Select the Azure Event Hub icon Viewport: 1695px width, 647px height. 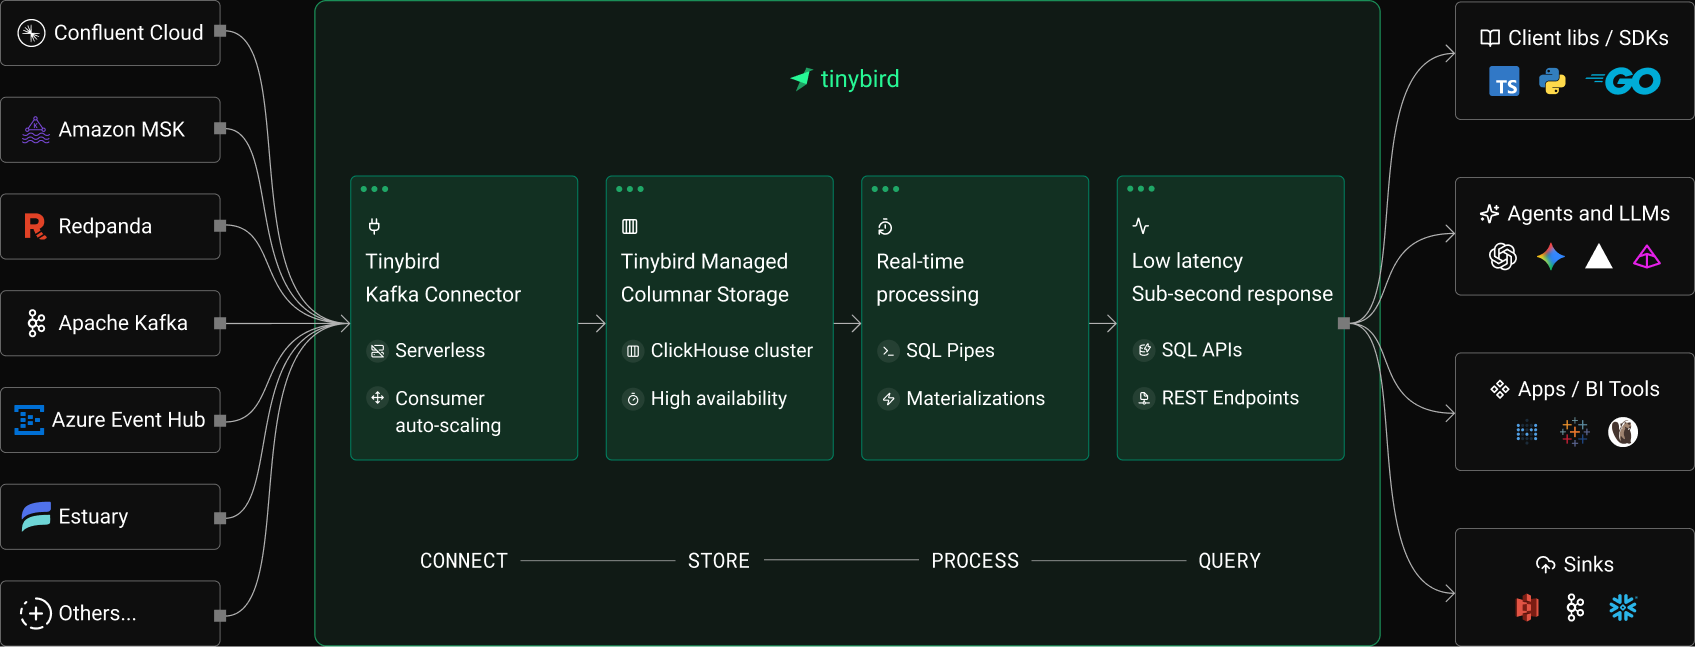29,420
